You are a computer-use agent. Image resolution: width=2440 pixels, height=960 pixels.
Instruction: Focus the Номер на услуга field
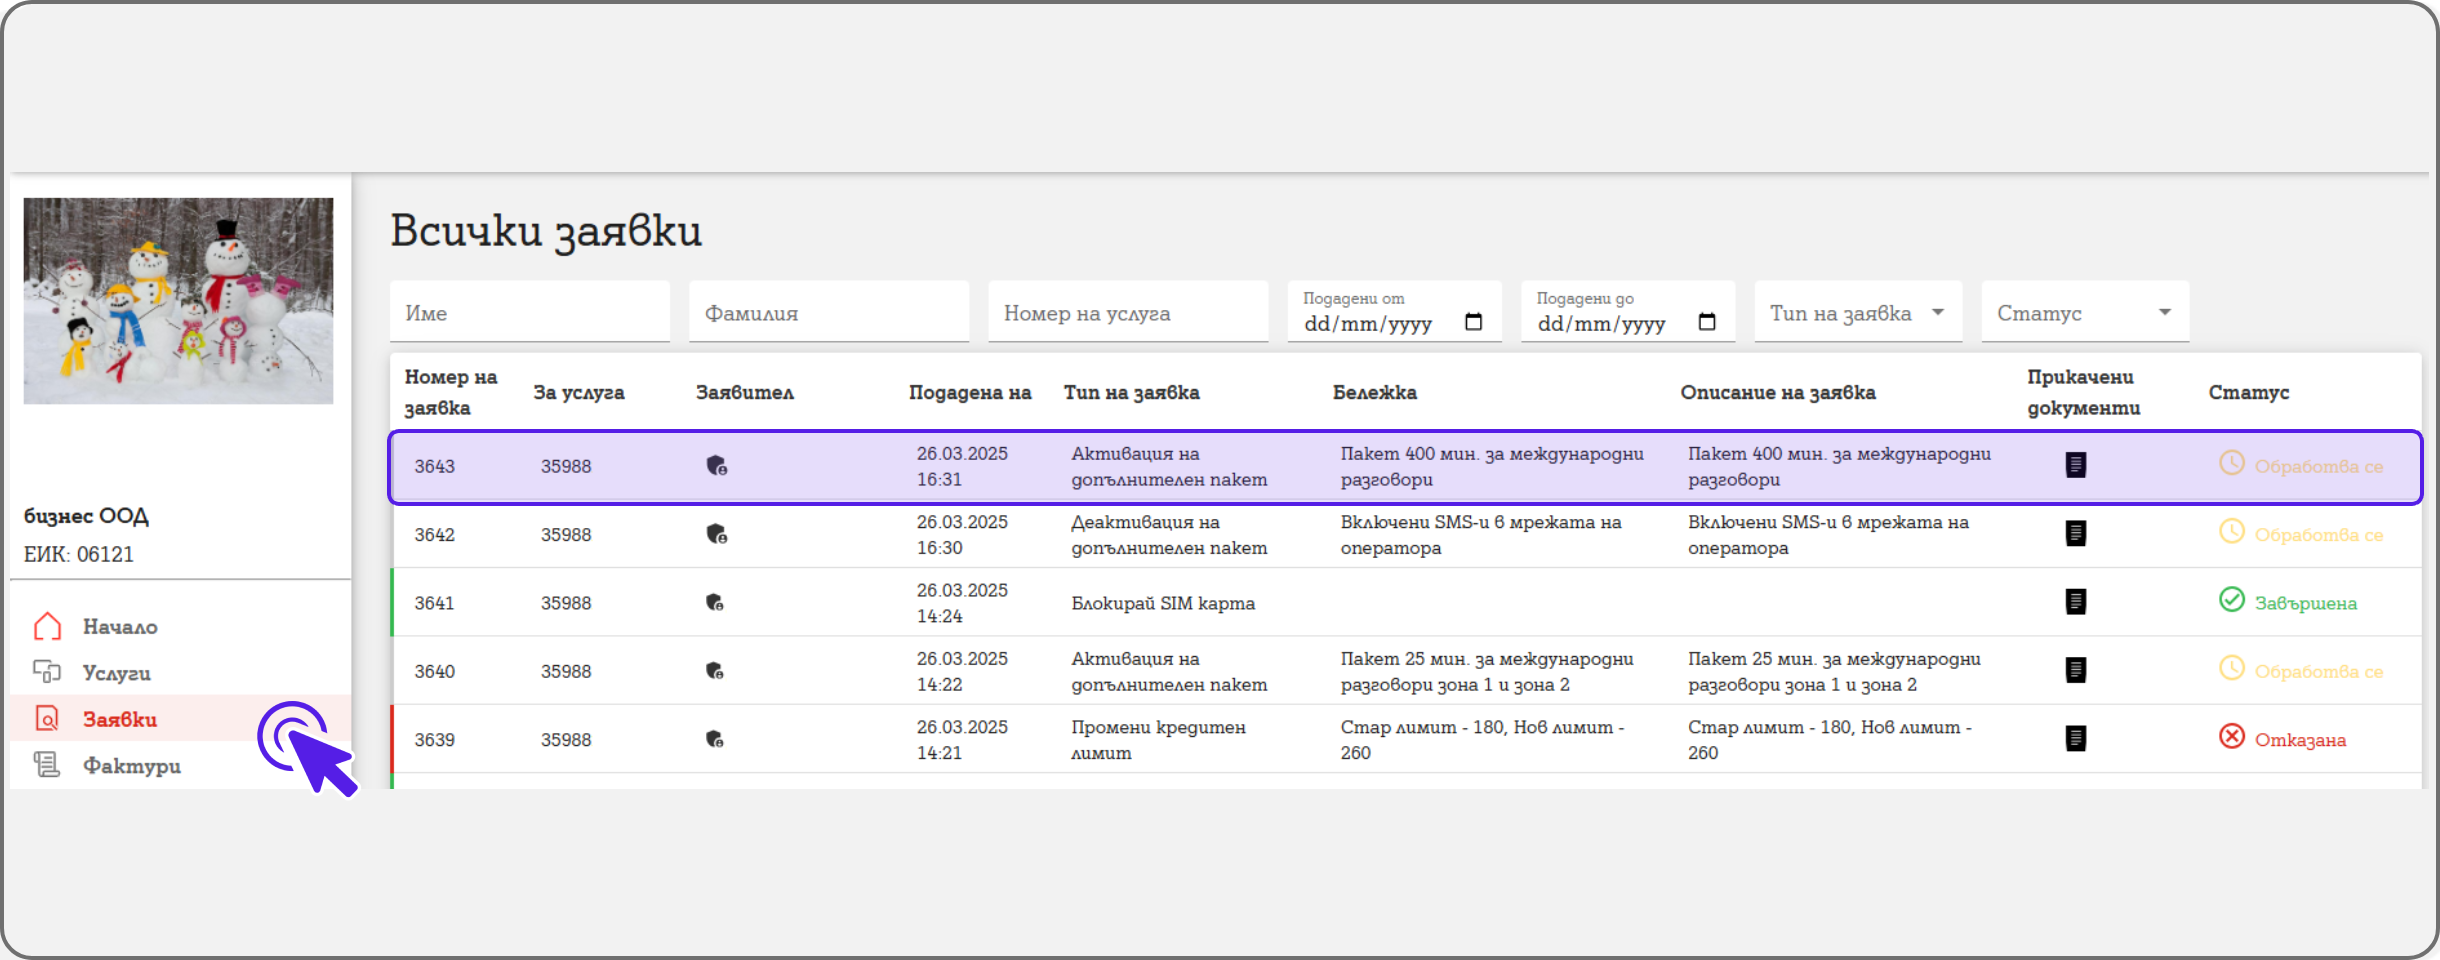[1128, 312]
